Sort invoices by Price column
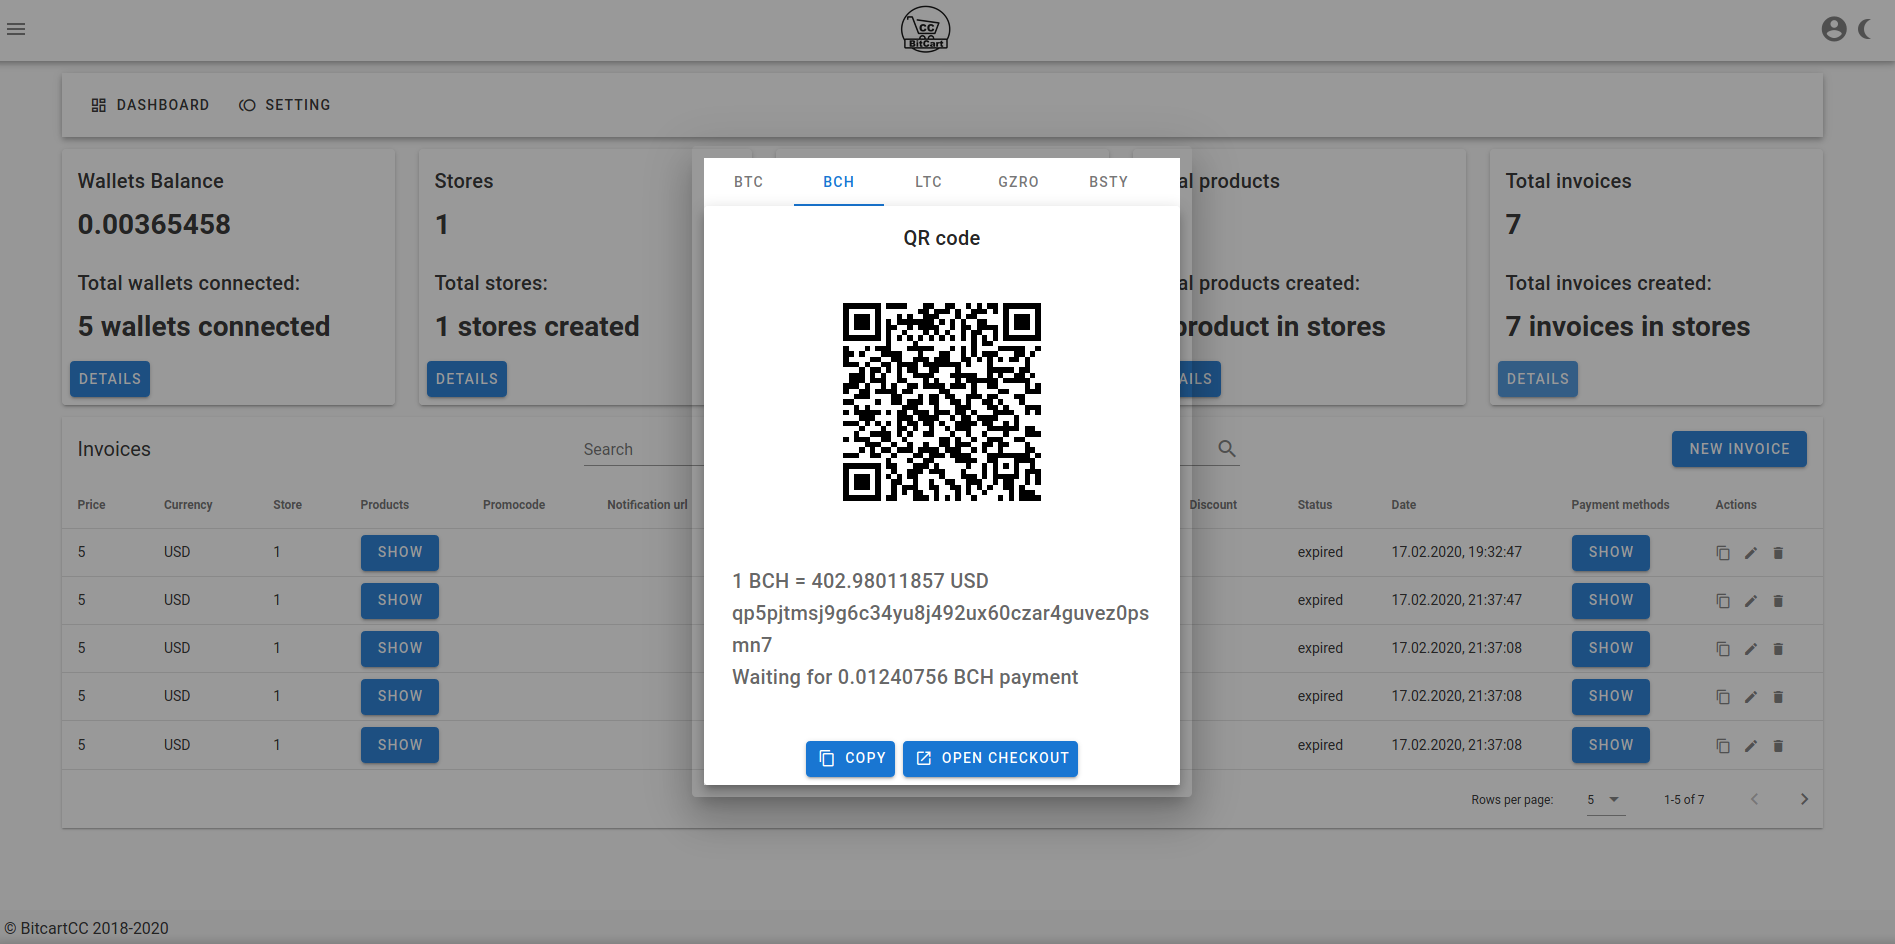 point(92,505)
